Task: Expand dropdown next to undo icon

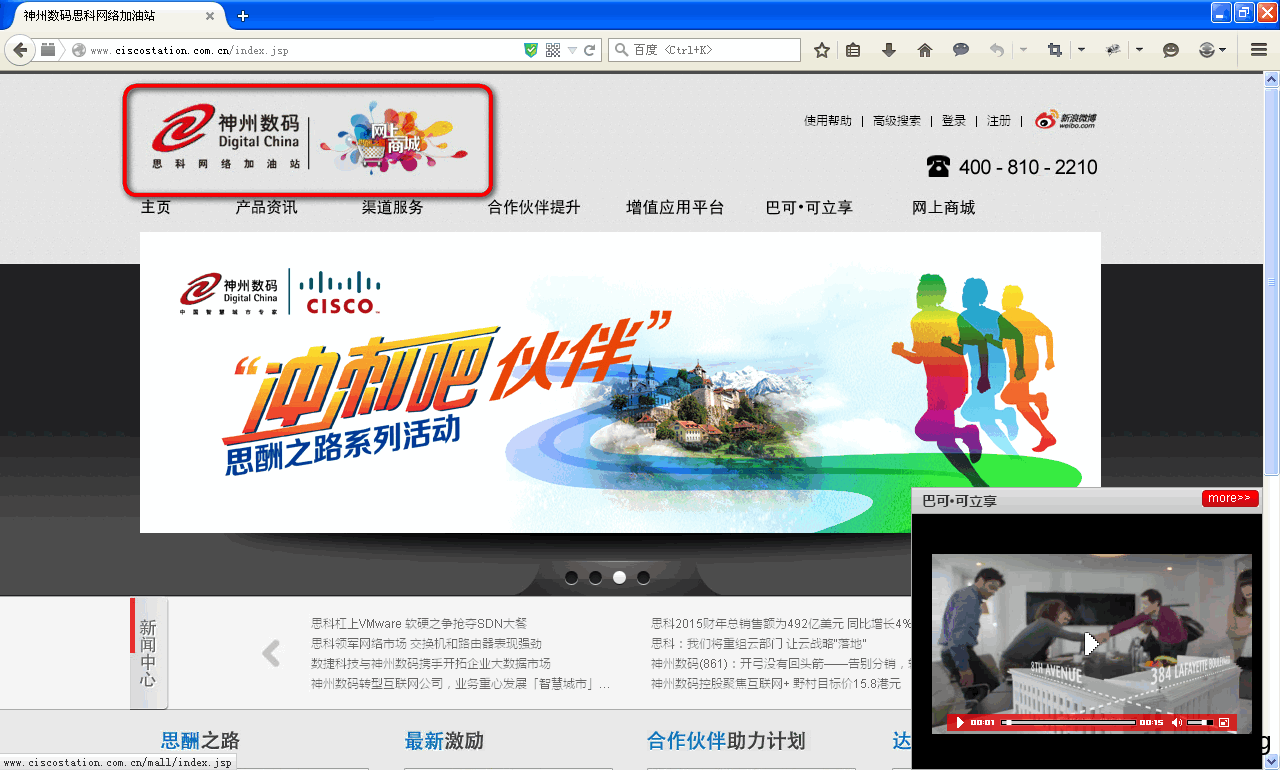Action: pyautogui.click(x=1023, y=50)
